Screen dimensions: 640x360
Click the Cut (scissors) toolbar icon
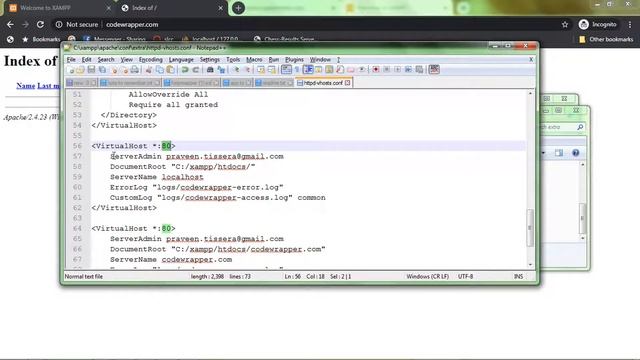(x=148, y=70)
